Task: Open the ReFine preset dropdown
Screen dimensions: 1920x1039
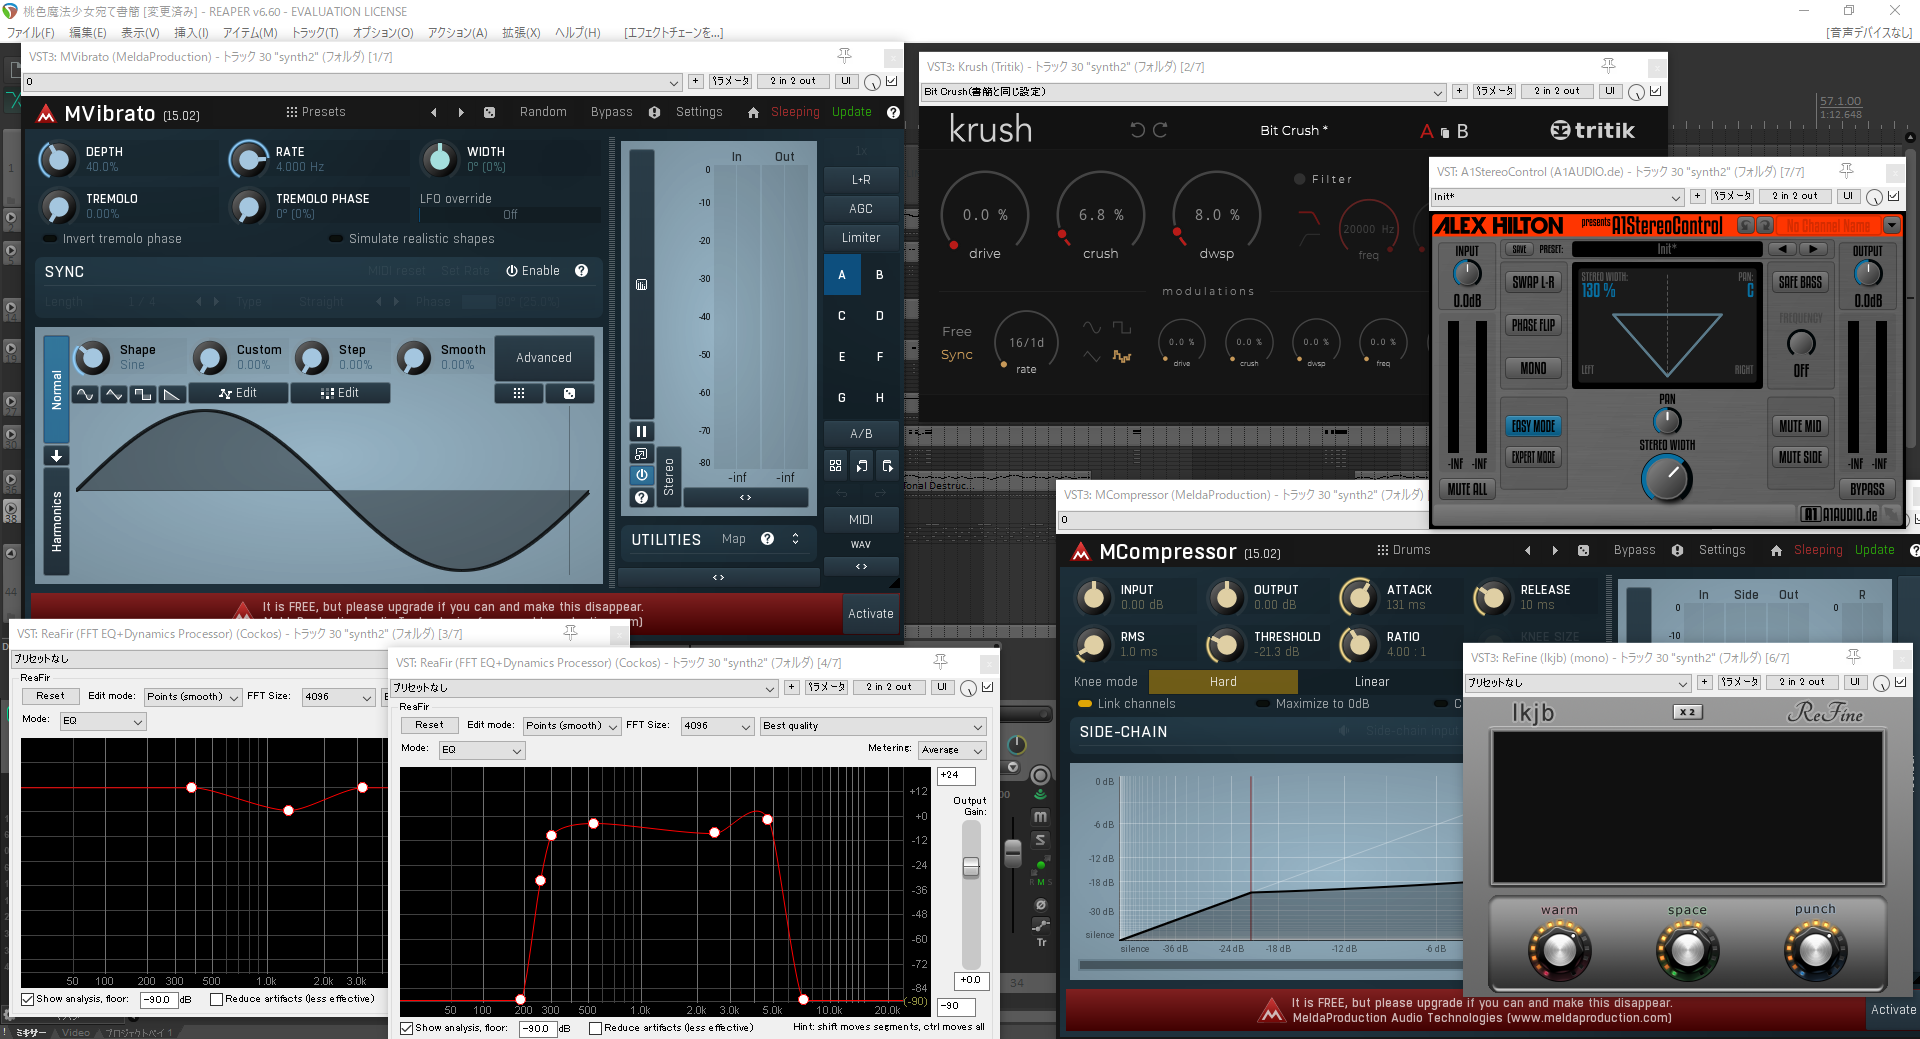Action: (x=1577, y=683)
